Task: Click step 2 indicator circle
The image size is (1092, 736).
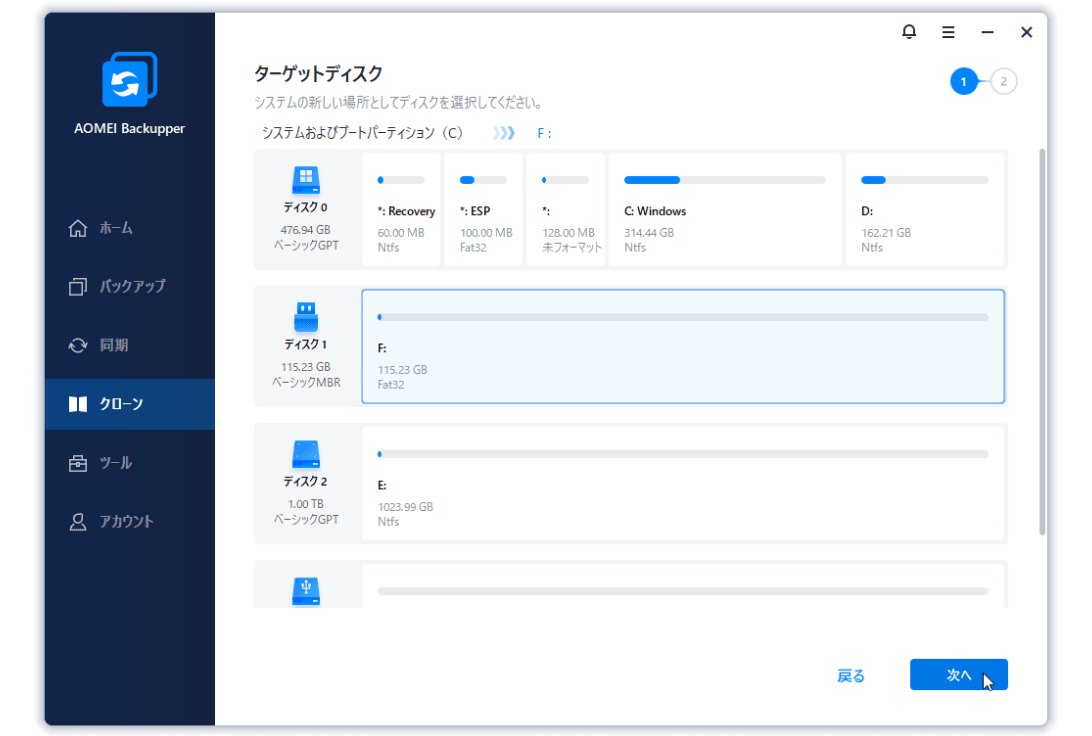Action: click(1004, 82)
